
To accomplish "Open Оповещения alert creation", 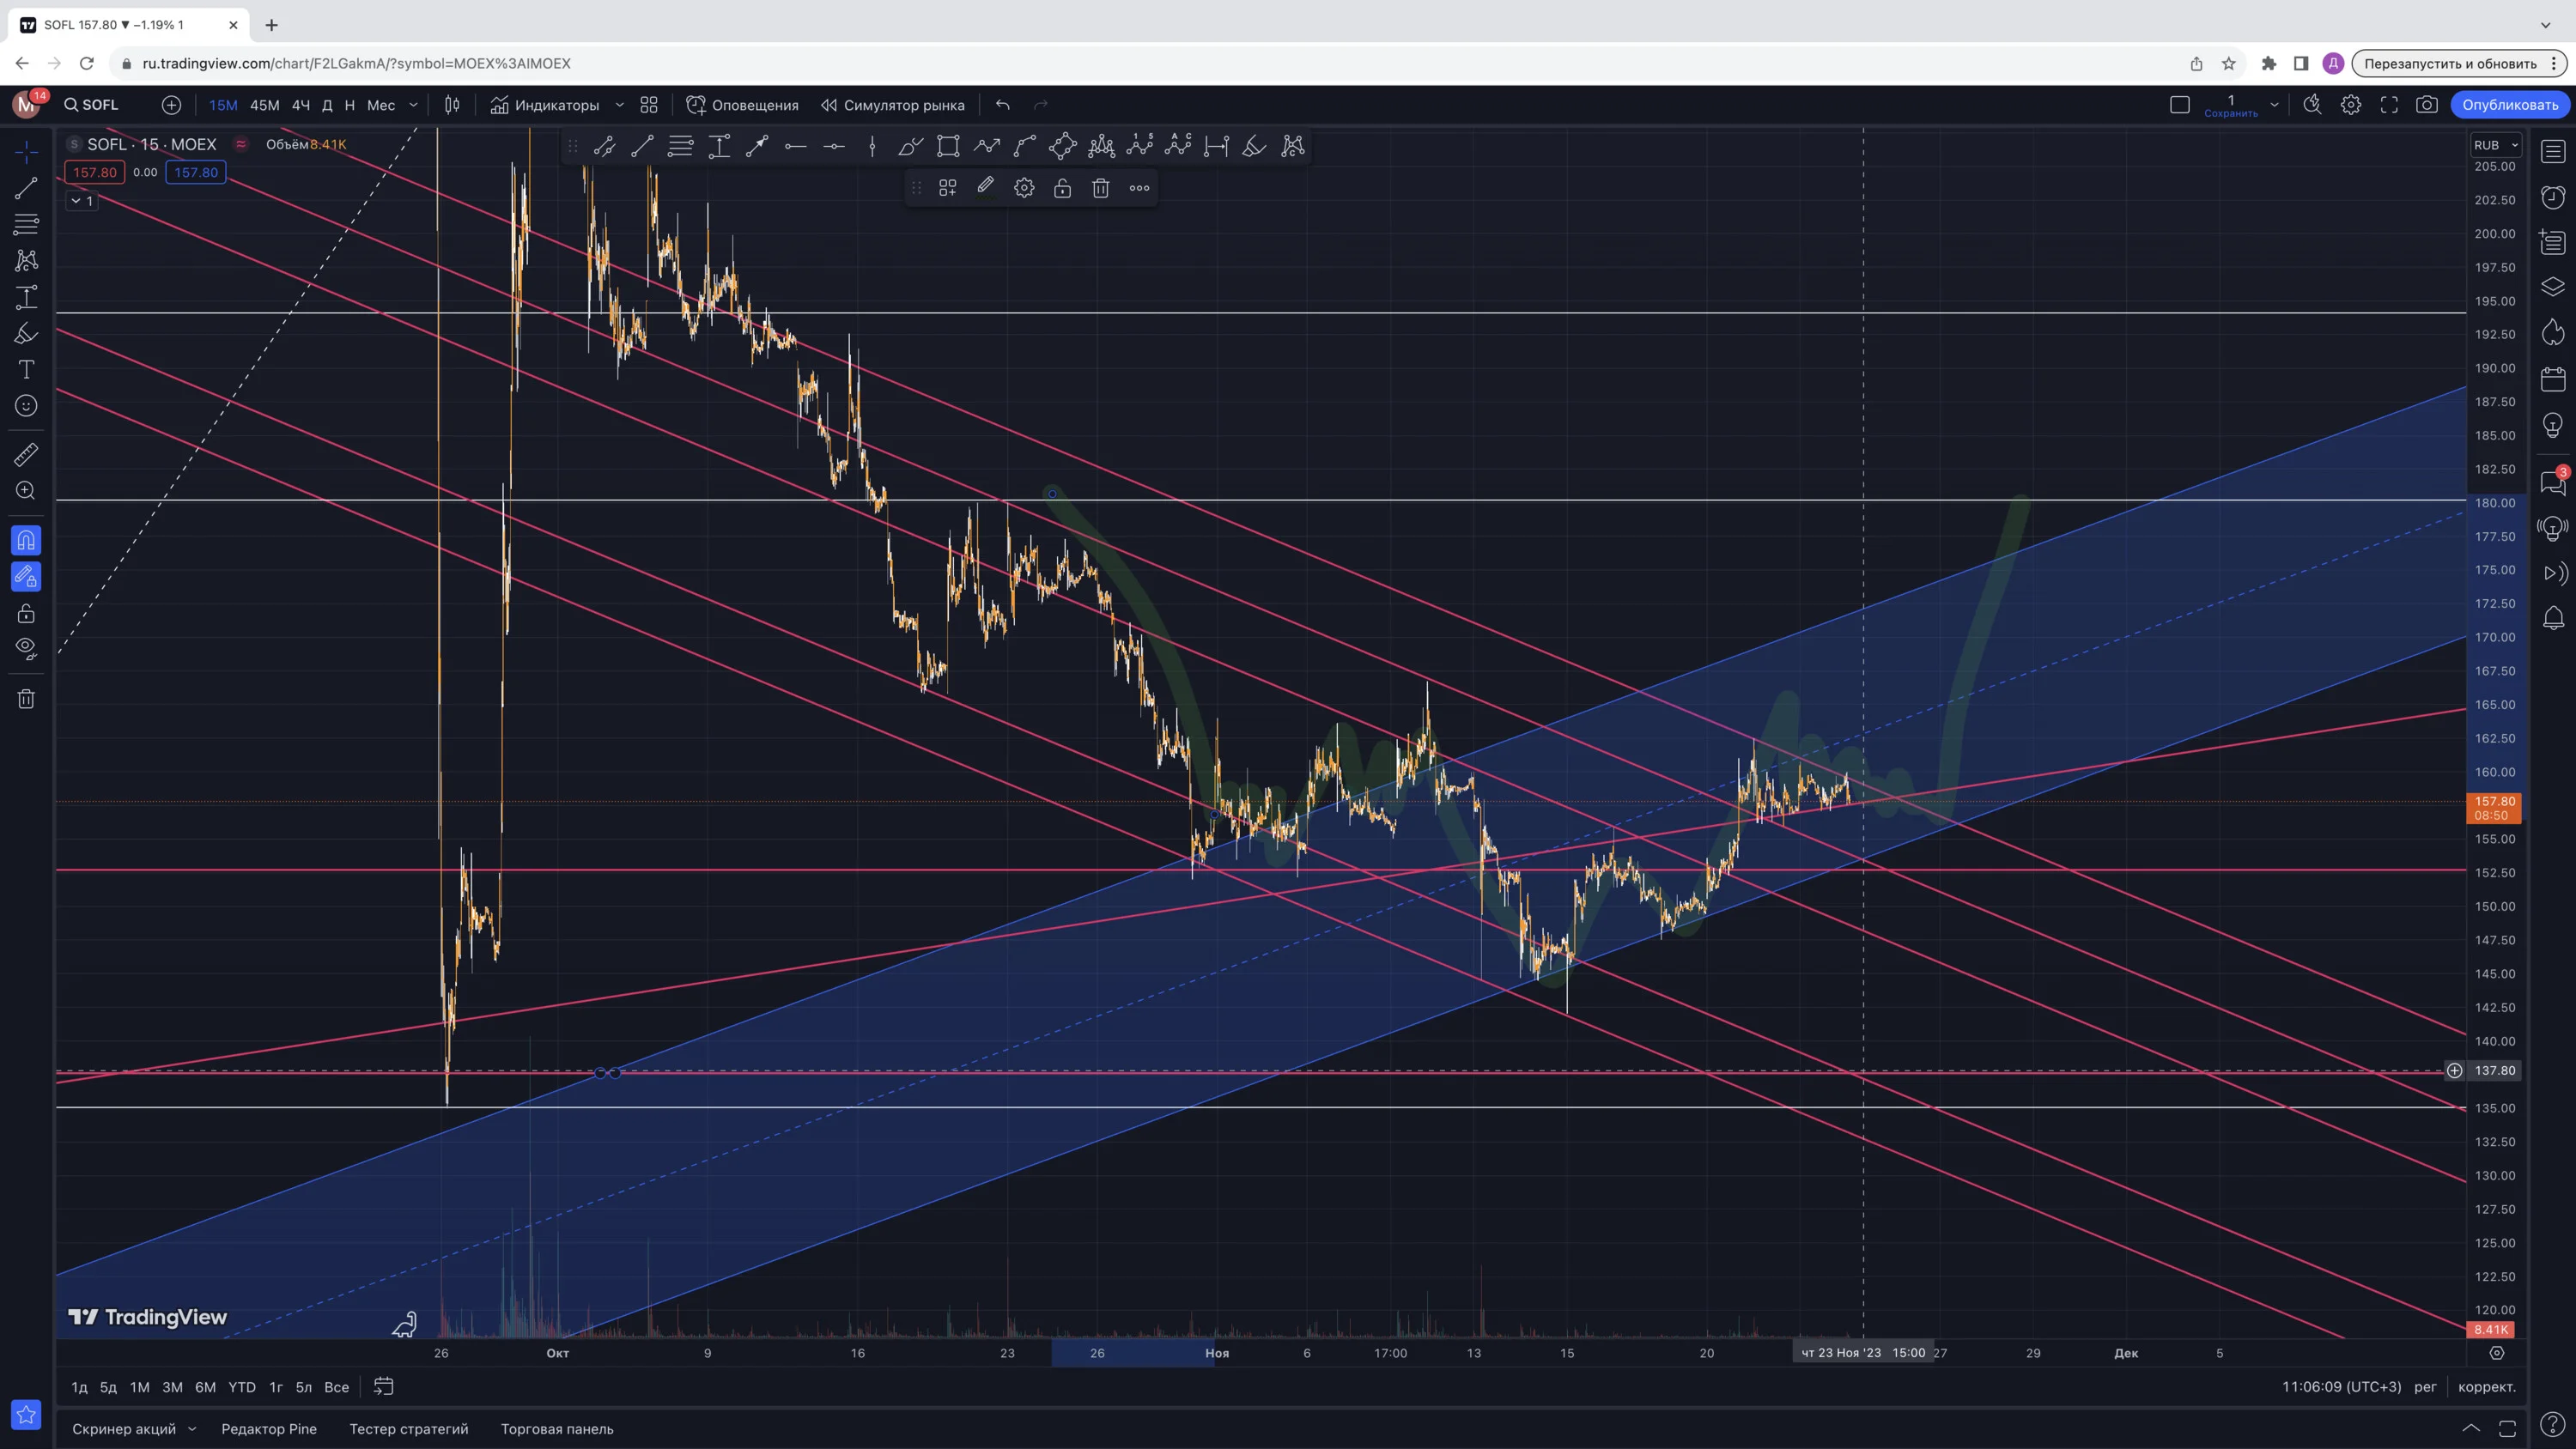I will (742, 105).
